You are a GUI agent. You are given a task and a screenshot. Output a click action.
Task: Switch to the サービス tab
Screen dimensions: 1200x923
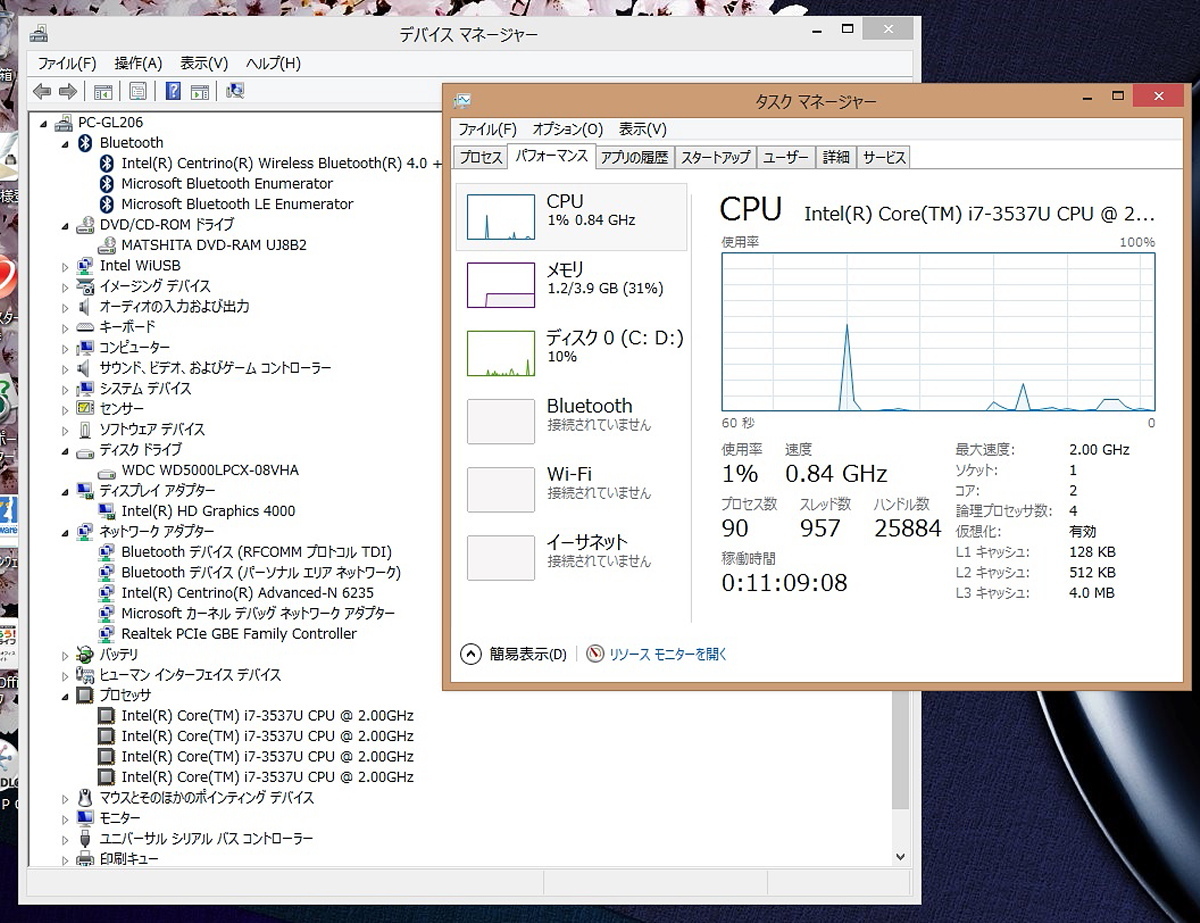(884, 157)
